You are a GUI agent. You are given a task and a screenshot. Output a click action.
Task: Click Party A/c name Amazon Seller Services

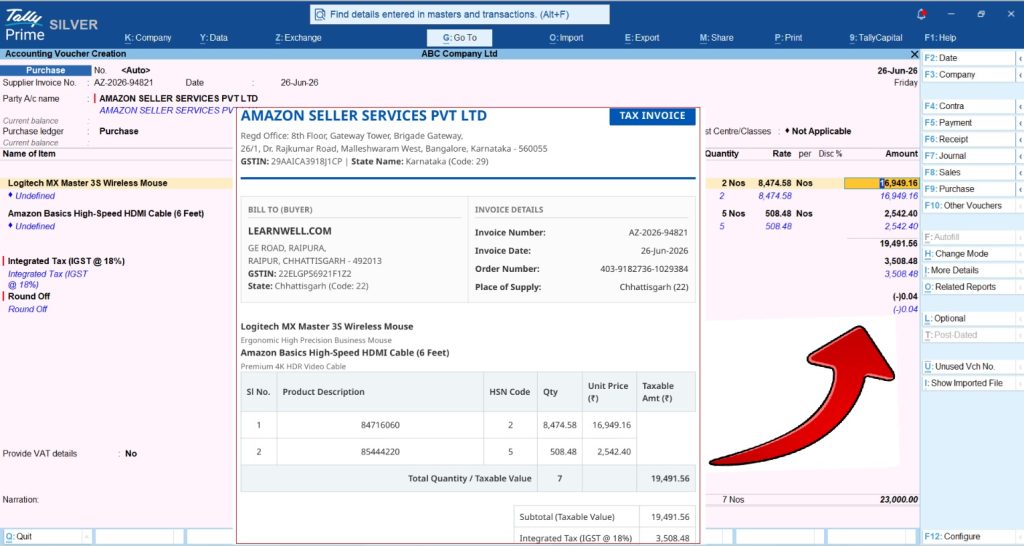coord(178,99)
